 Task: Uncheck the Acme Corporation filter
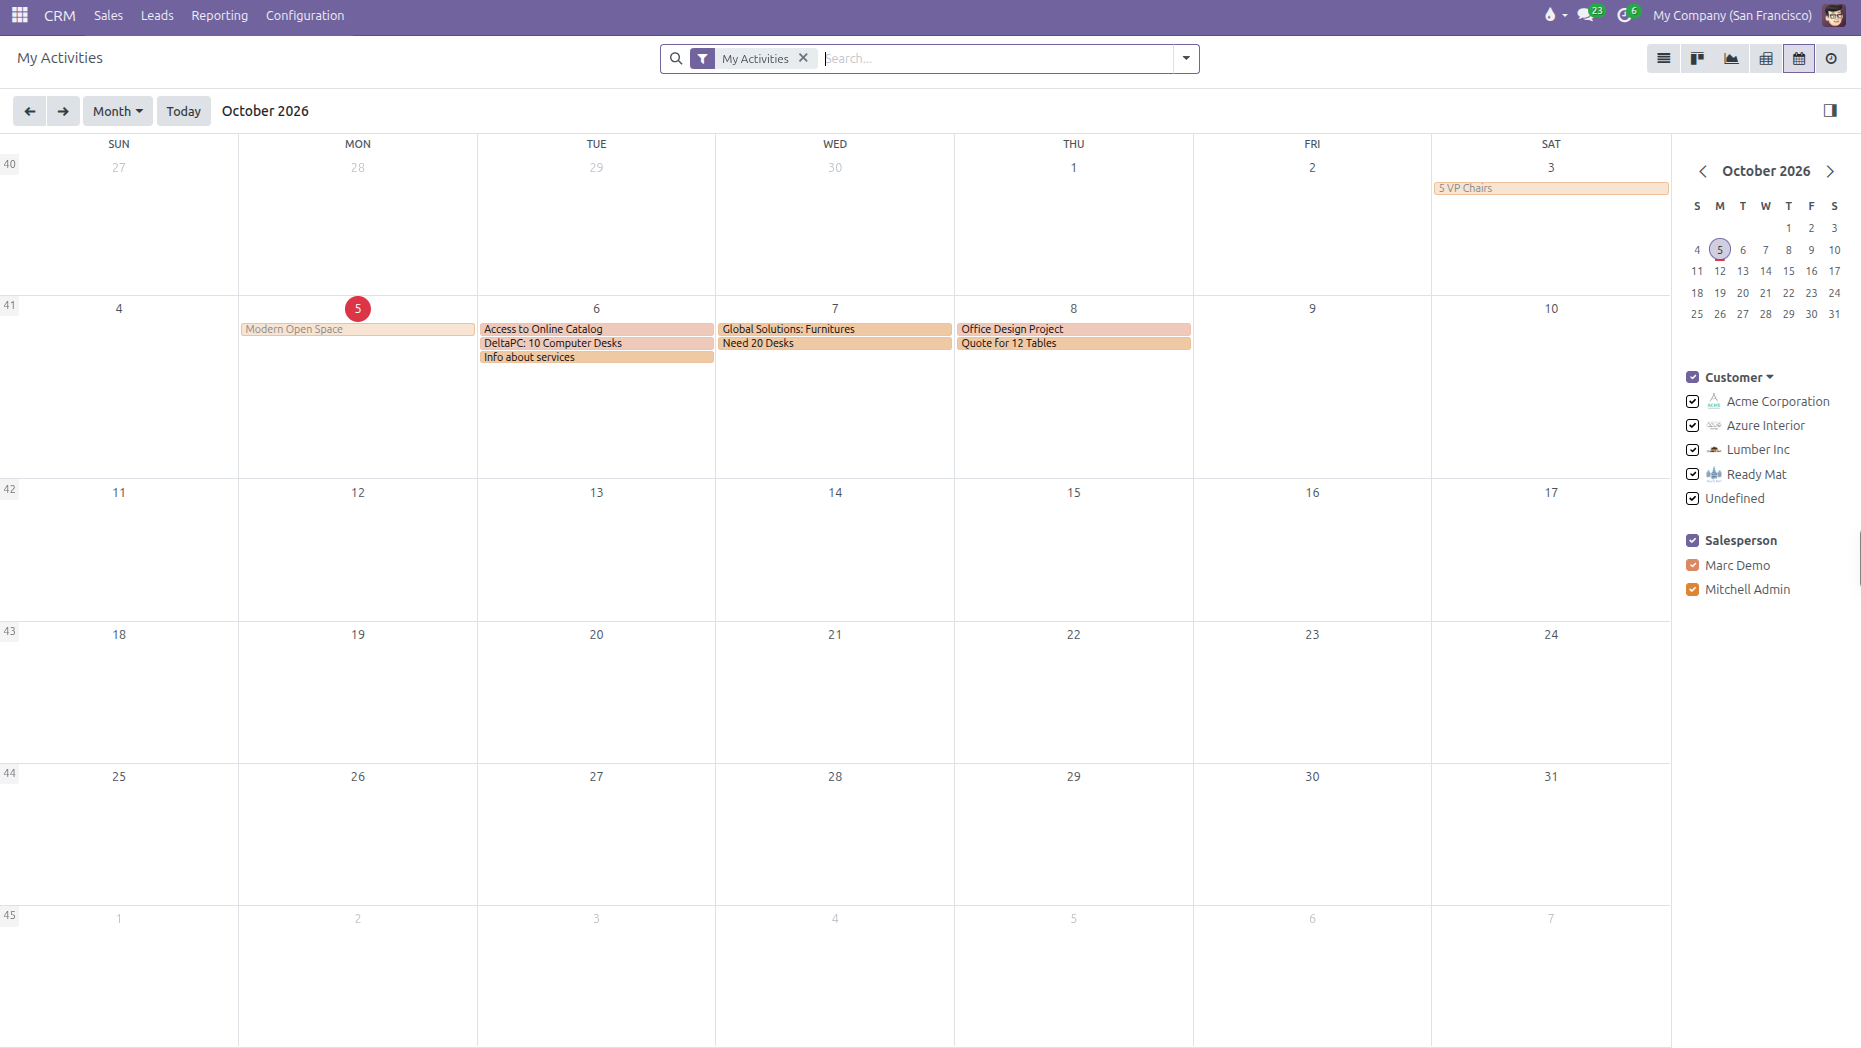click(1692, 401)
